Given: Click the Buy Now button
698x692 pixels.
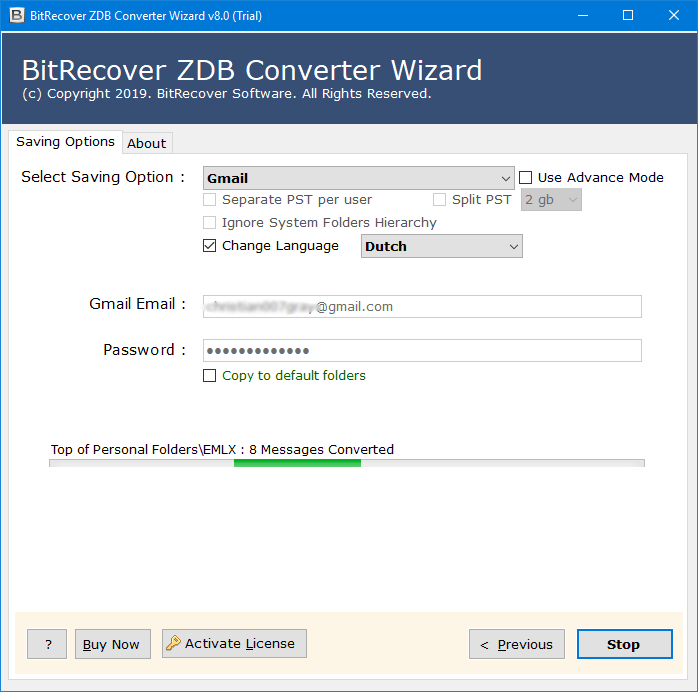Looking at the screenshot, I should point(113,643).
